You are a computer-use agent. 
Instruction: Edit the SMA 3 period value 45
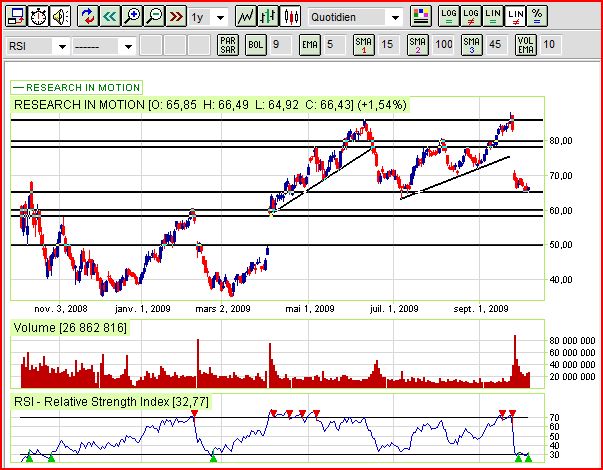click(x=496, y=45)
